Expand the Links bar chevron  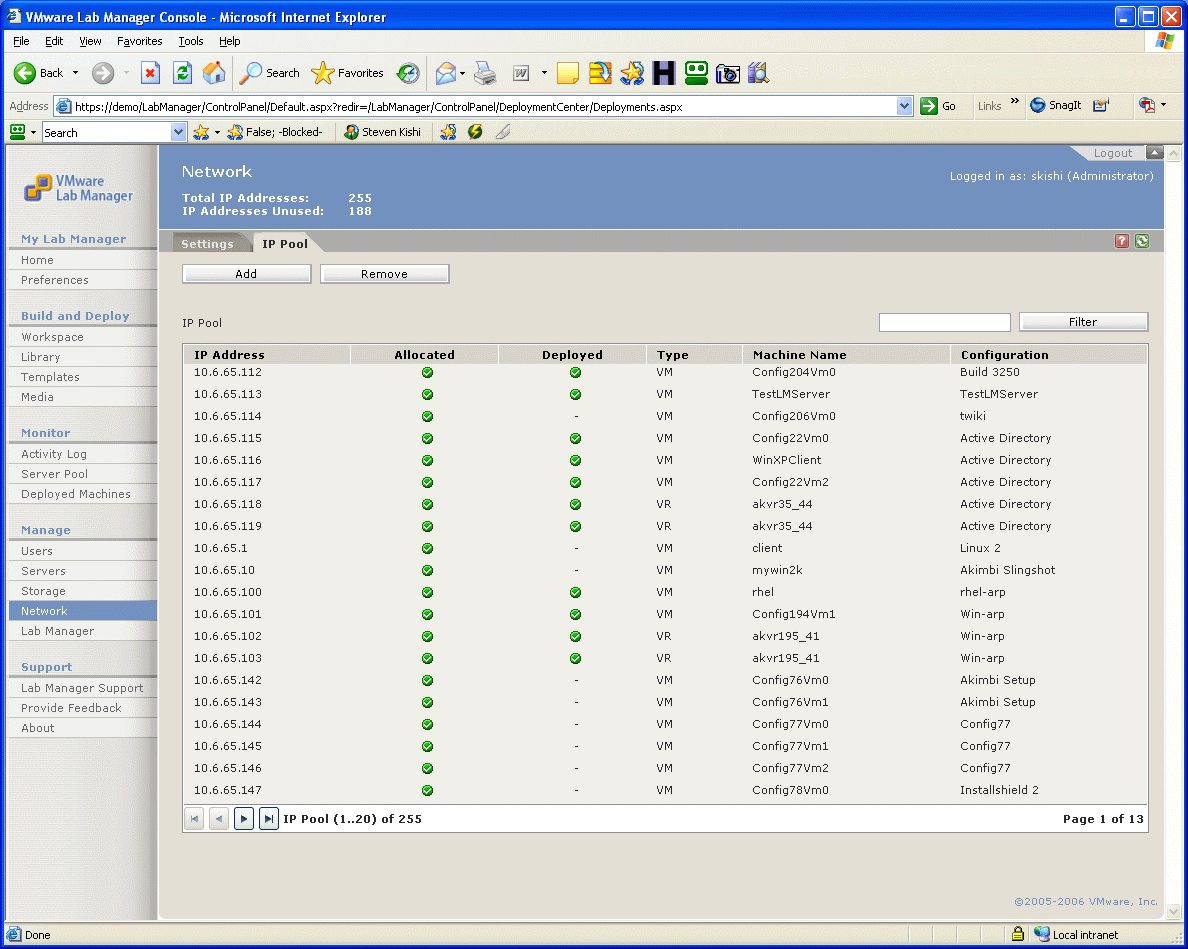(1014, 101)
